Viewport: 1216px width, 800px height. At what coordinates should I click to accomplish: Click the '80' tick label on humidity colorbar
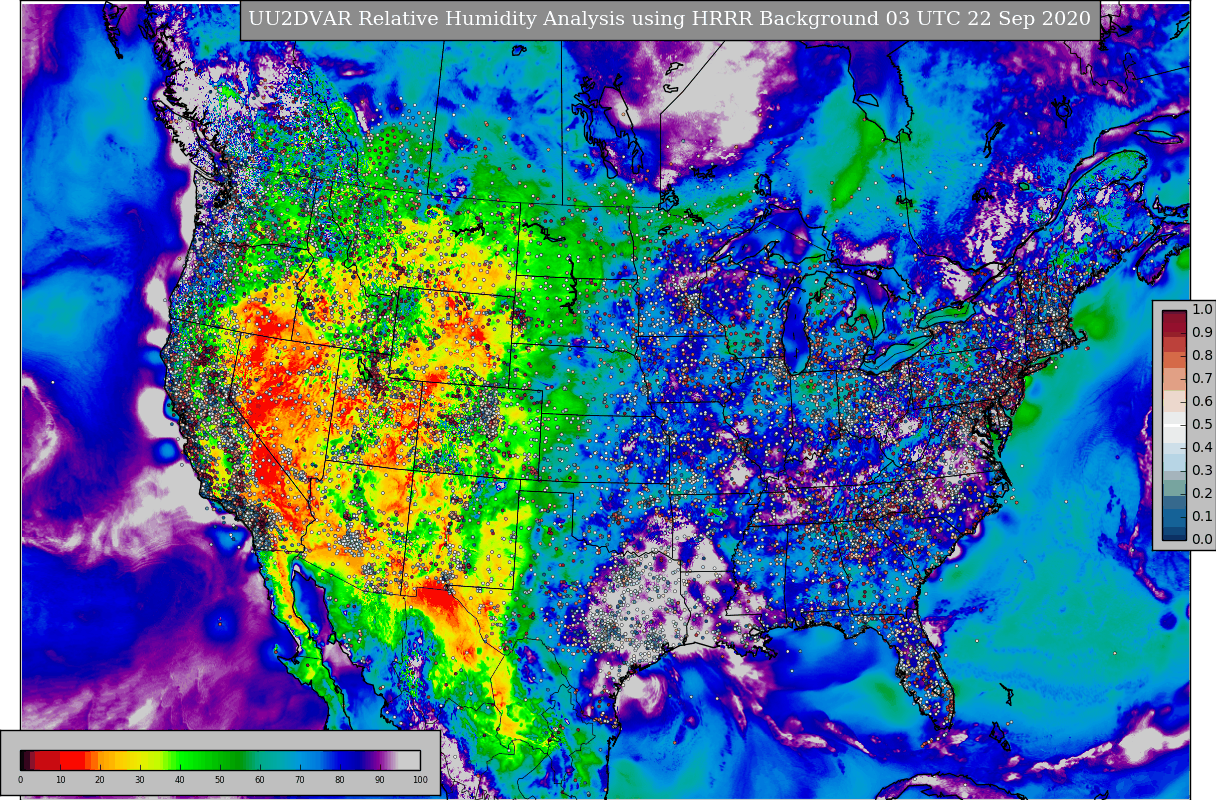coord(340,780)
